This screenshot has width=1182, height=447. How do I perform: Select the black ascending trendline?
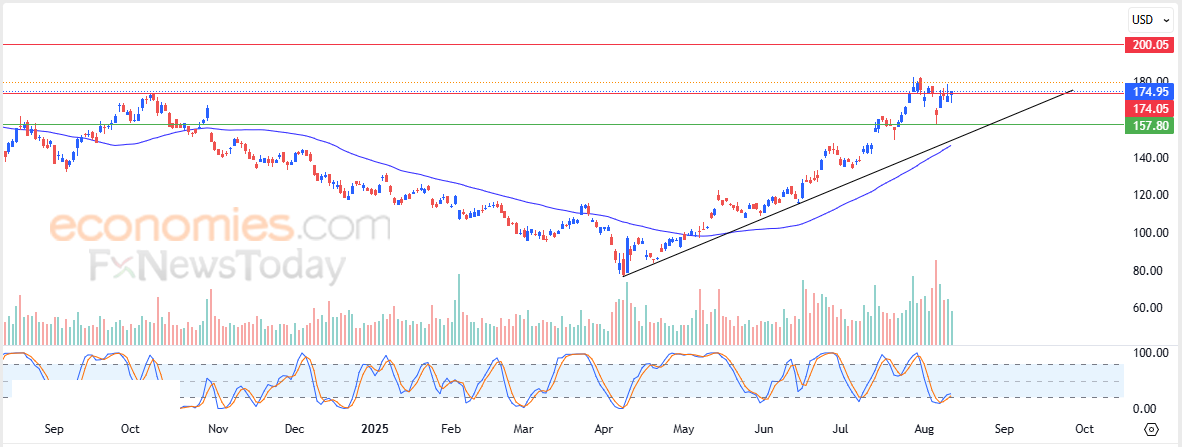(x=848, y=183)
